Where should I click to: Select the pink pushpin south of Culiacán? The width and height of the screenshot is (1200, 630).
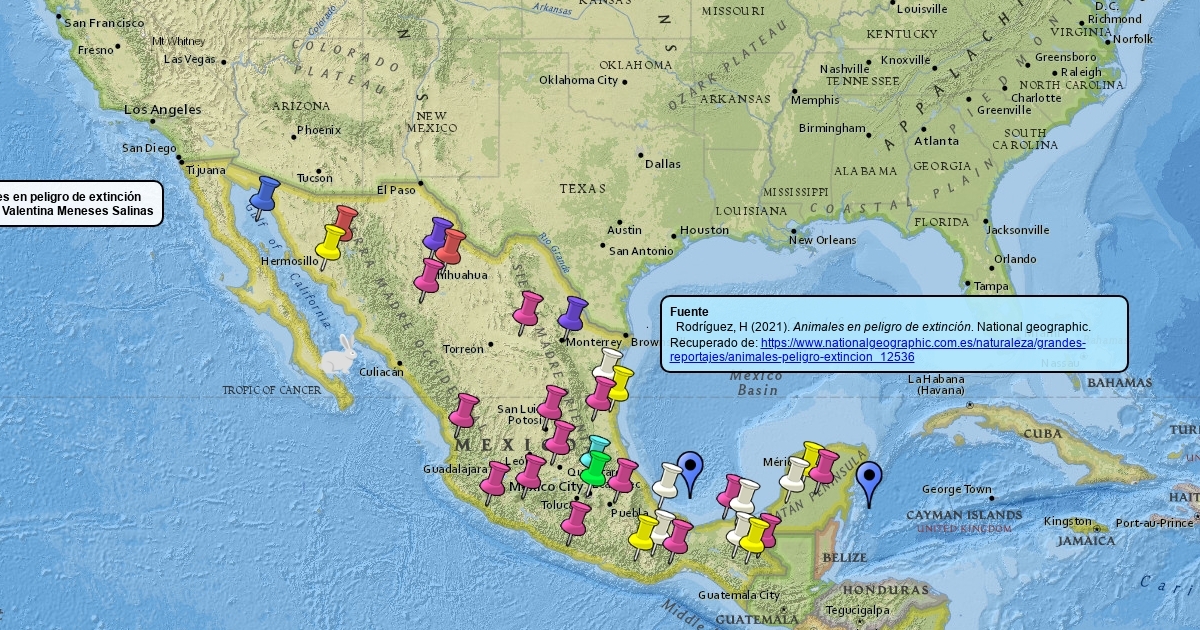[464, 411]
